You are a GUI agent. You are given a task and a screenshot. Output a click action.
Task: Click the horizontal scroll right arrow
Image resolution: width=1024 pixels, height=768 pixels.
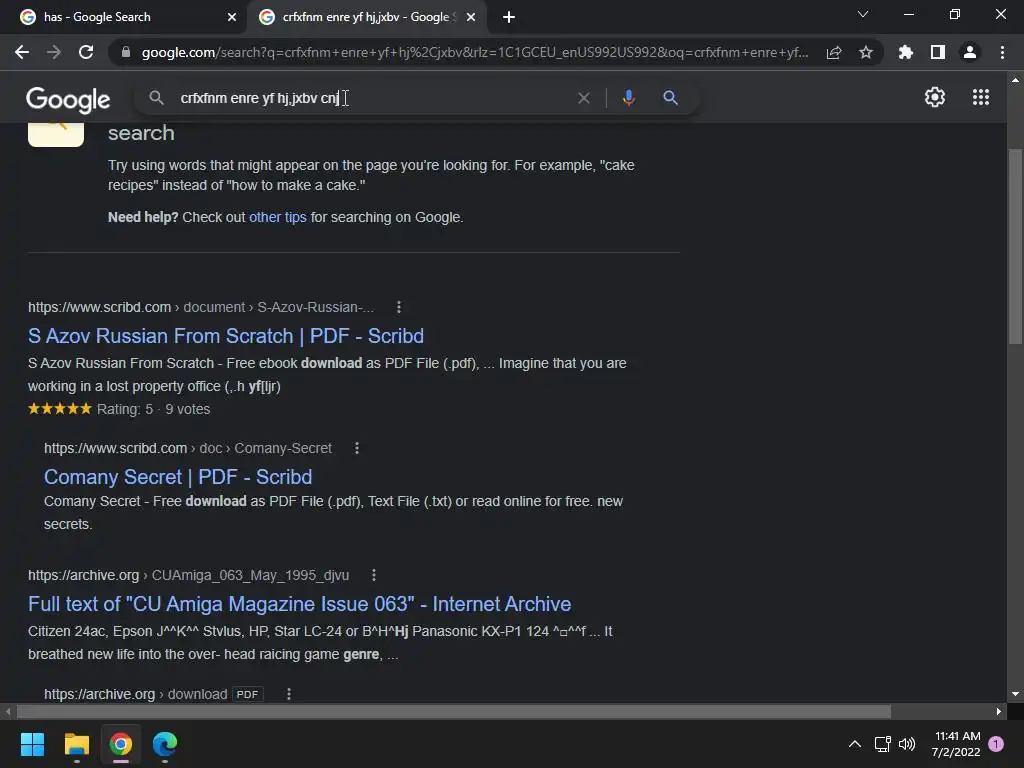(x=999, y=711)
